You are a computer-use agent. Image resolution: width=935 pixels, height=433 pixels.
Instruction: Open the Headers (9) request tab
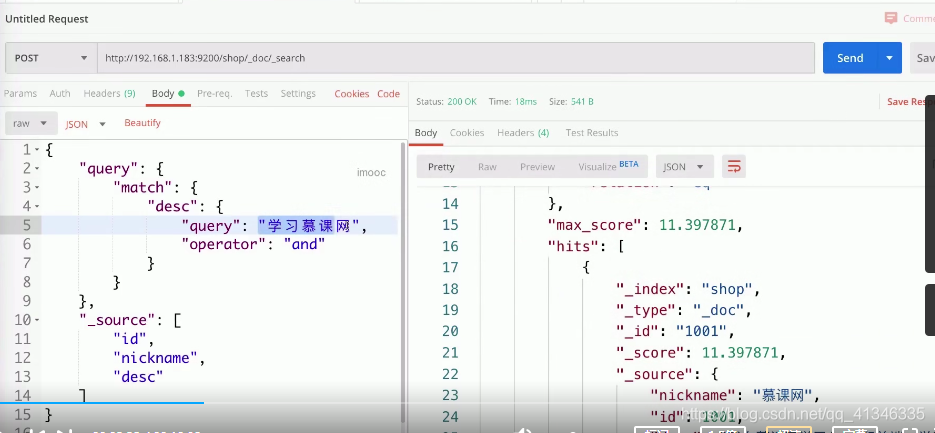pos(109,94)
